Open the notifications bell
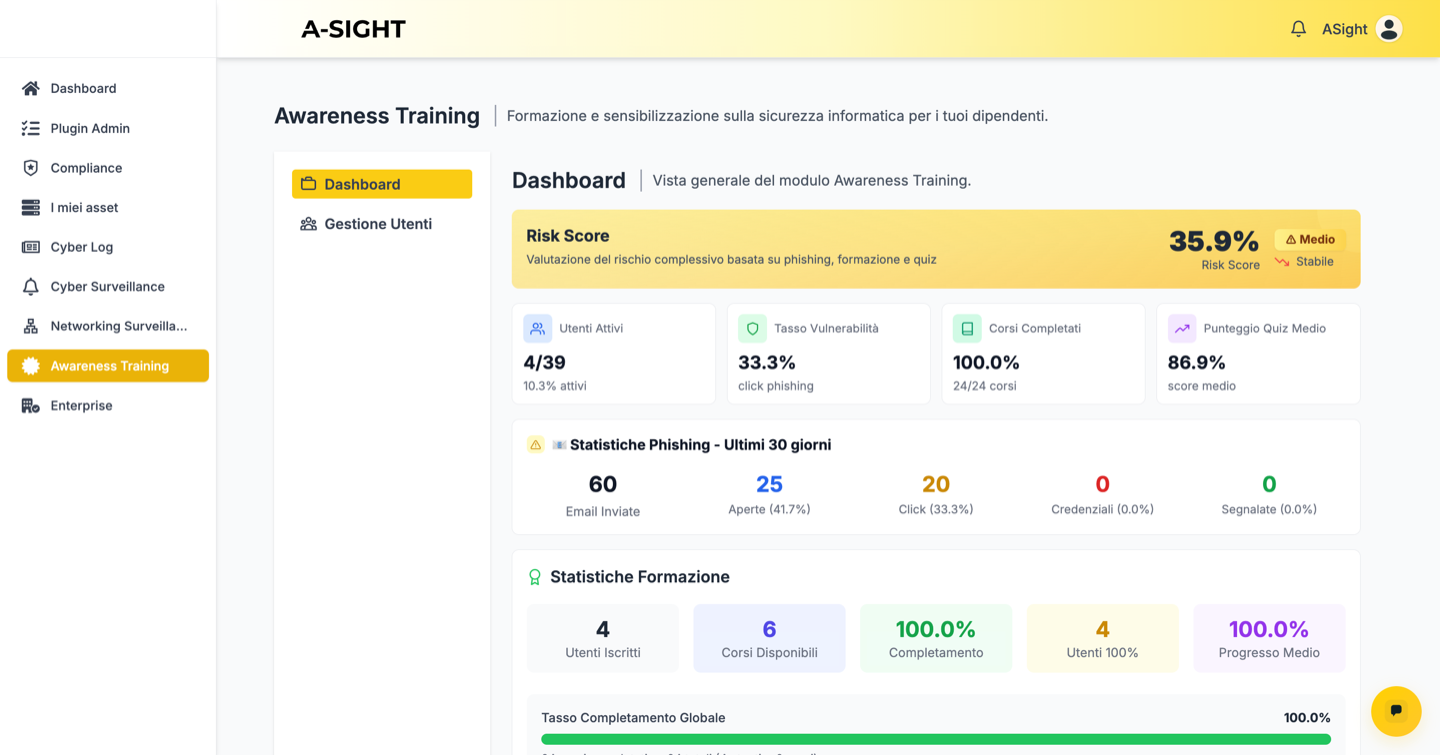Screen dimensions: 1440x755 coord(1298,28)
